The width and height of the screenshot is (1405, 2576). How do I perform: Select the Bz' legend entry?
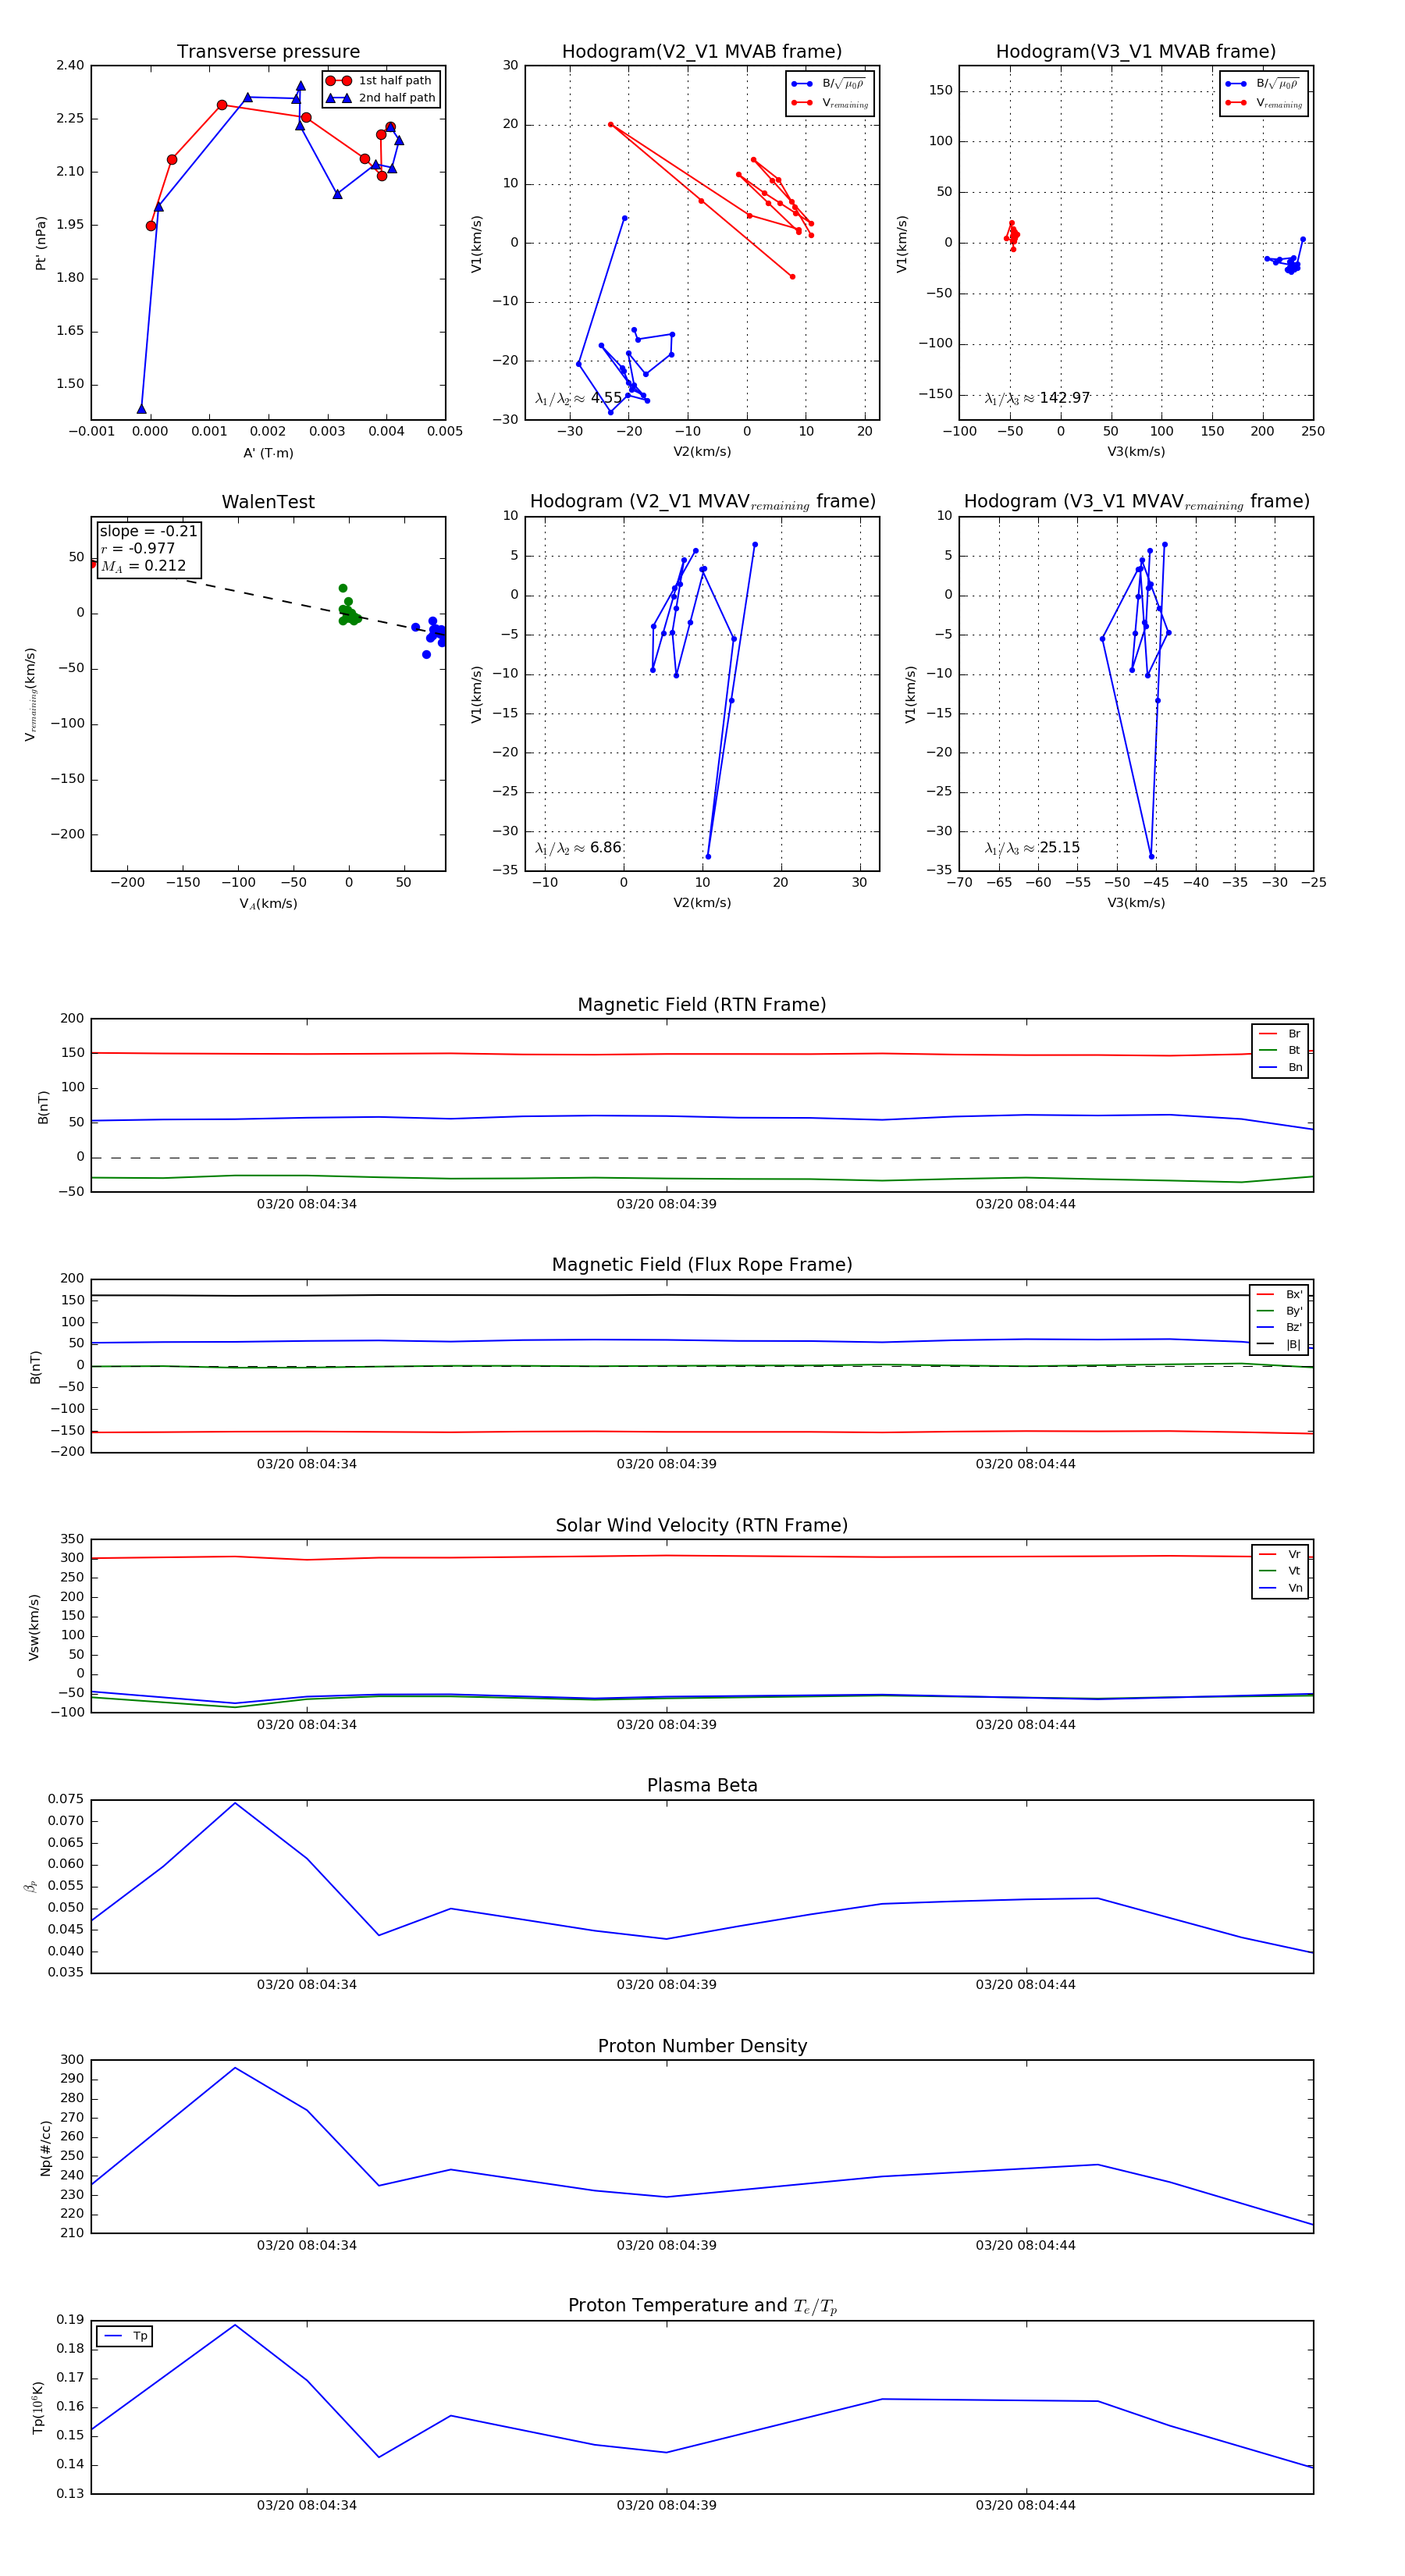tap(1279, 1328)
